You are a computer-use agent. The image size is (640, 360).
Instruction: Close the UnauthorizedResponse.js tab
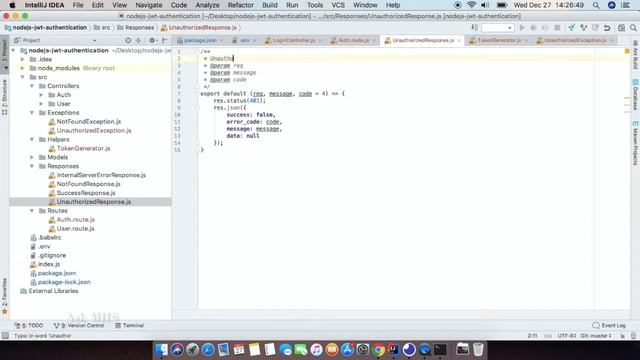459,40
